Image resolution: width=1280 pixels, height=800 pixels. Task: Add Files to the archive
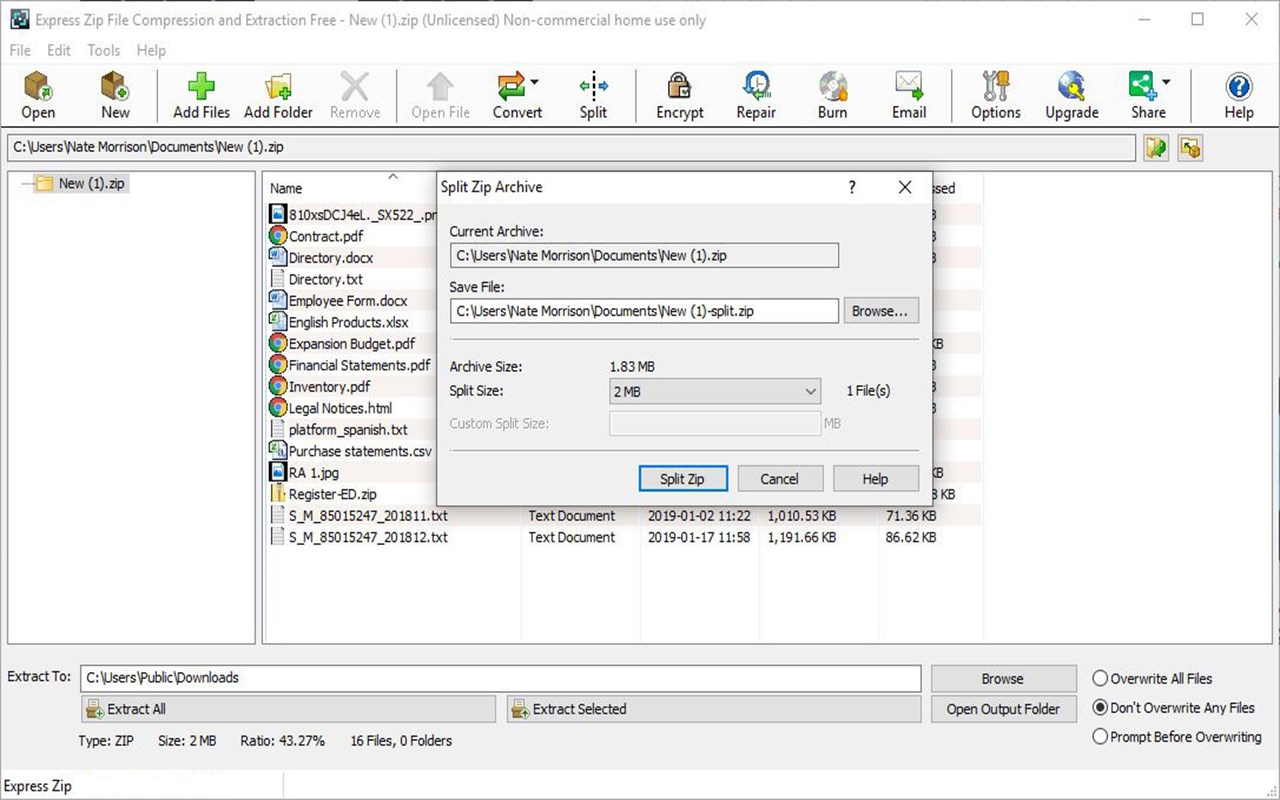point(199,95)
